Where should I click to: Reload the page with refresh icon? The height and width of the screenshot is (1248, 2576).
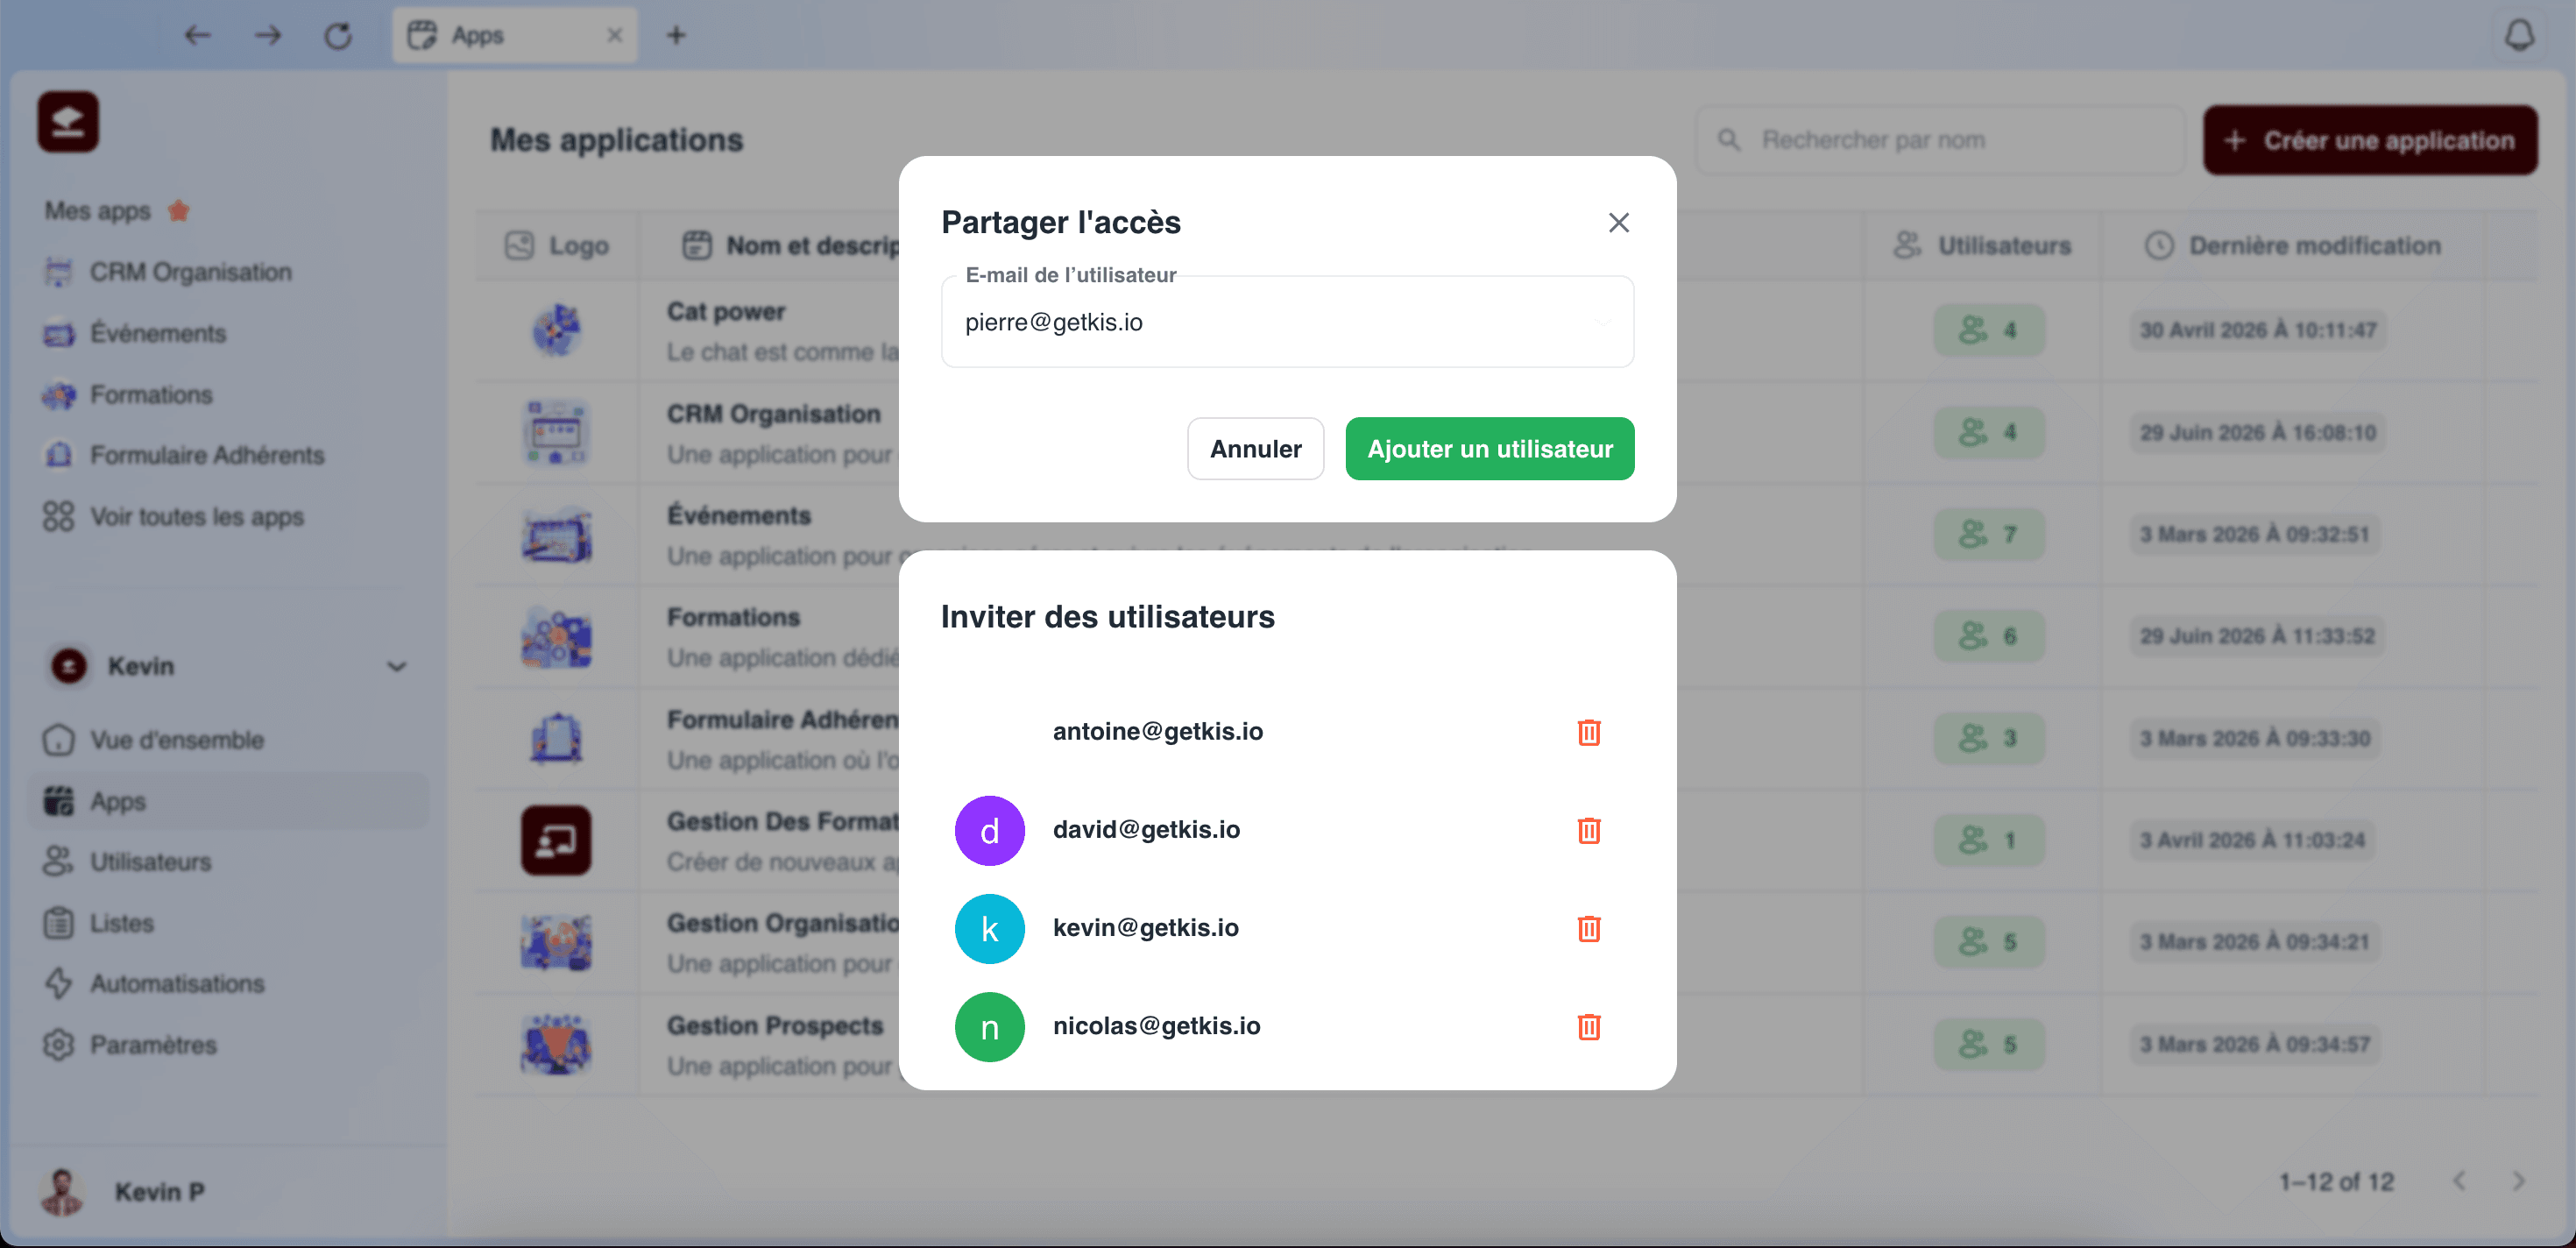pyautogui.click(x=338, y=36)
